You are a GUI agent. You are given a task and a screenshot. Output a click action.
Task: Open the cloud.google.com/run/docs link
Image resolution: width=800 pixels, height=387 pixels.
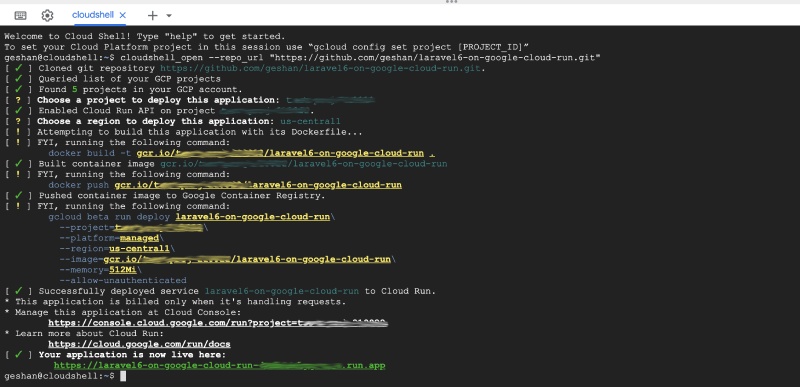pyautogui.click(x=139, y=344)
